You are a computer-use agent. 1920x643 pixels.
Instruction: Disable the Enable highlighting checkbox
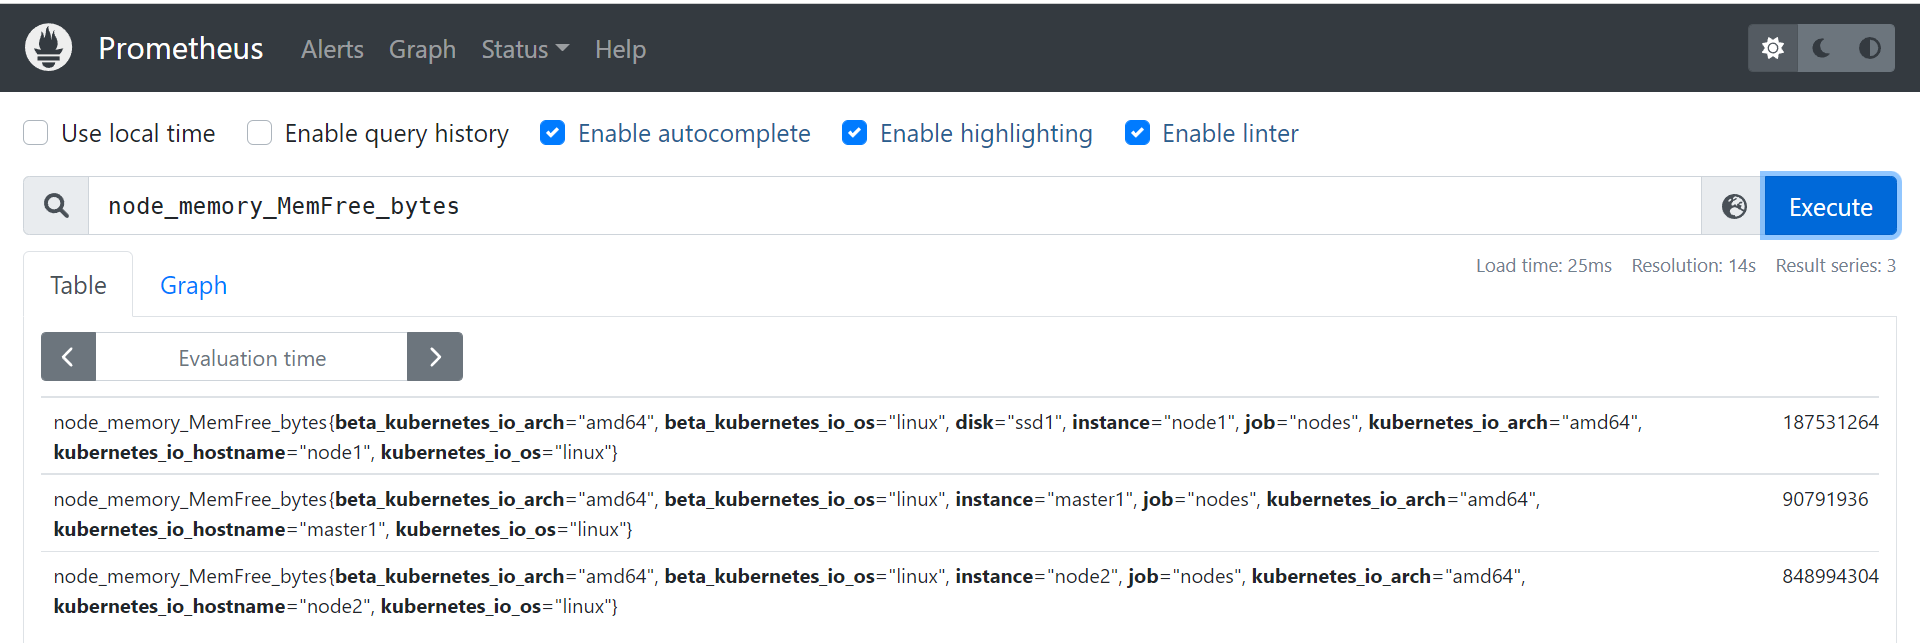(x=854, y=133)
